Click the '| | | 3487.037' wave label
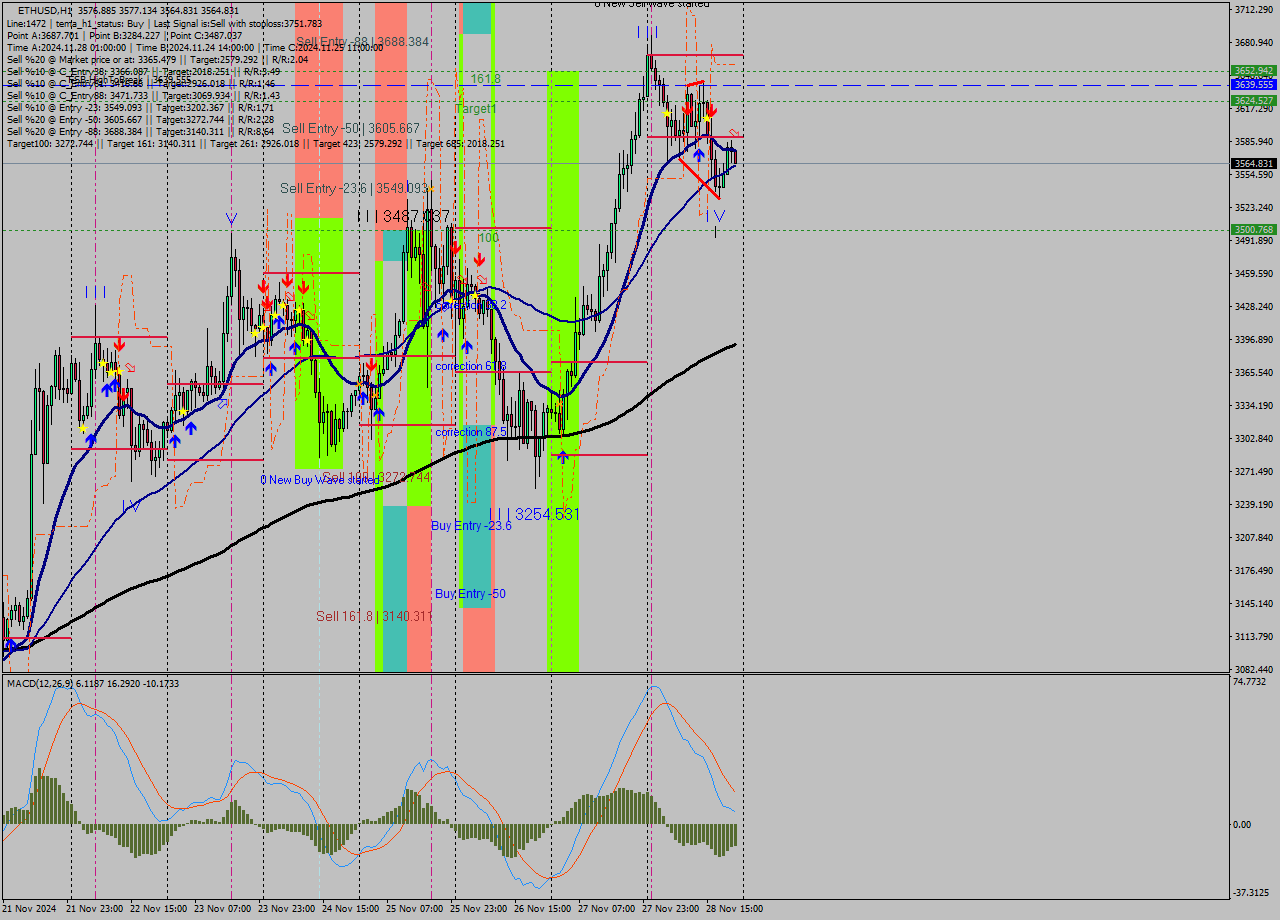The image size is (1280, 920). pos(403,216)
